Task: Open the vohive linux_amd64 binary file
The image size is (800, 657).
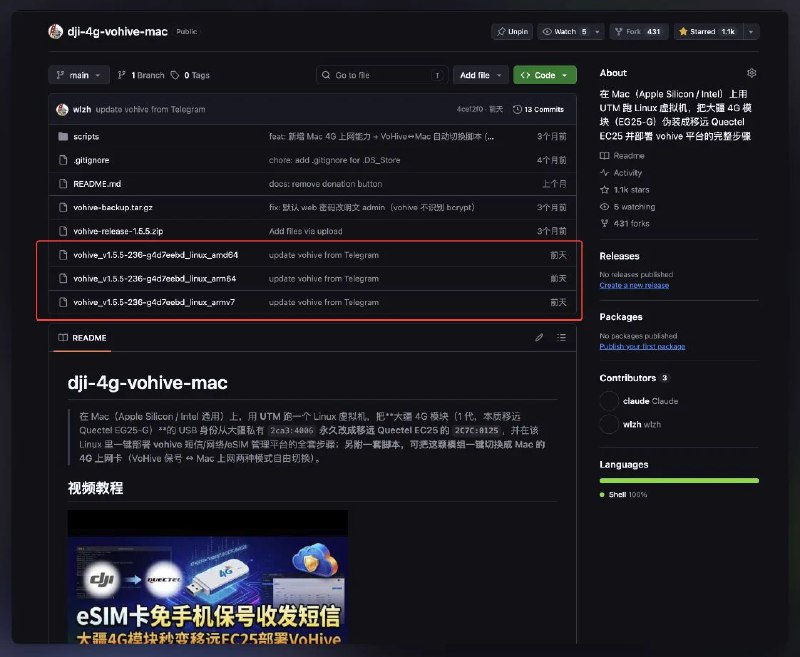Action: 156,255
